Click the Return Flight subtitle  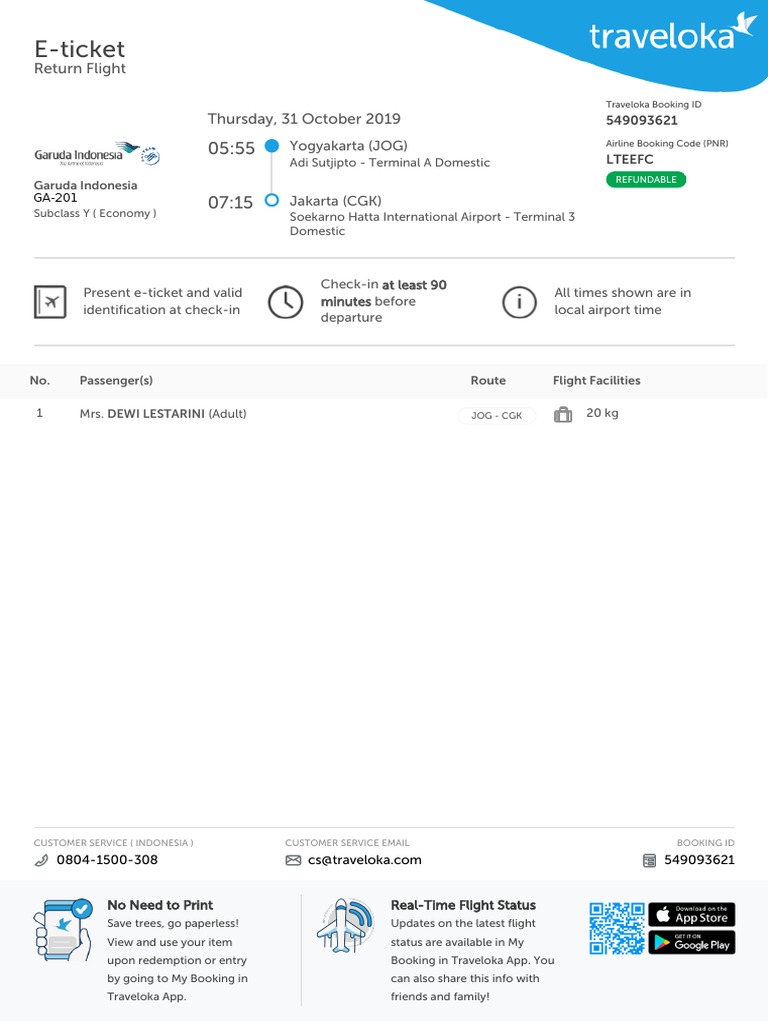(x=80, y=69)
